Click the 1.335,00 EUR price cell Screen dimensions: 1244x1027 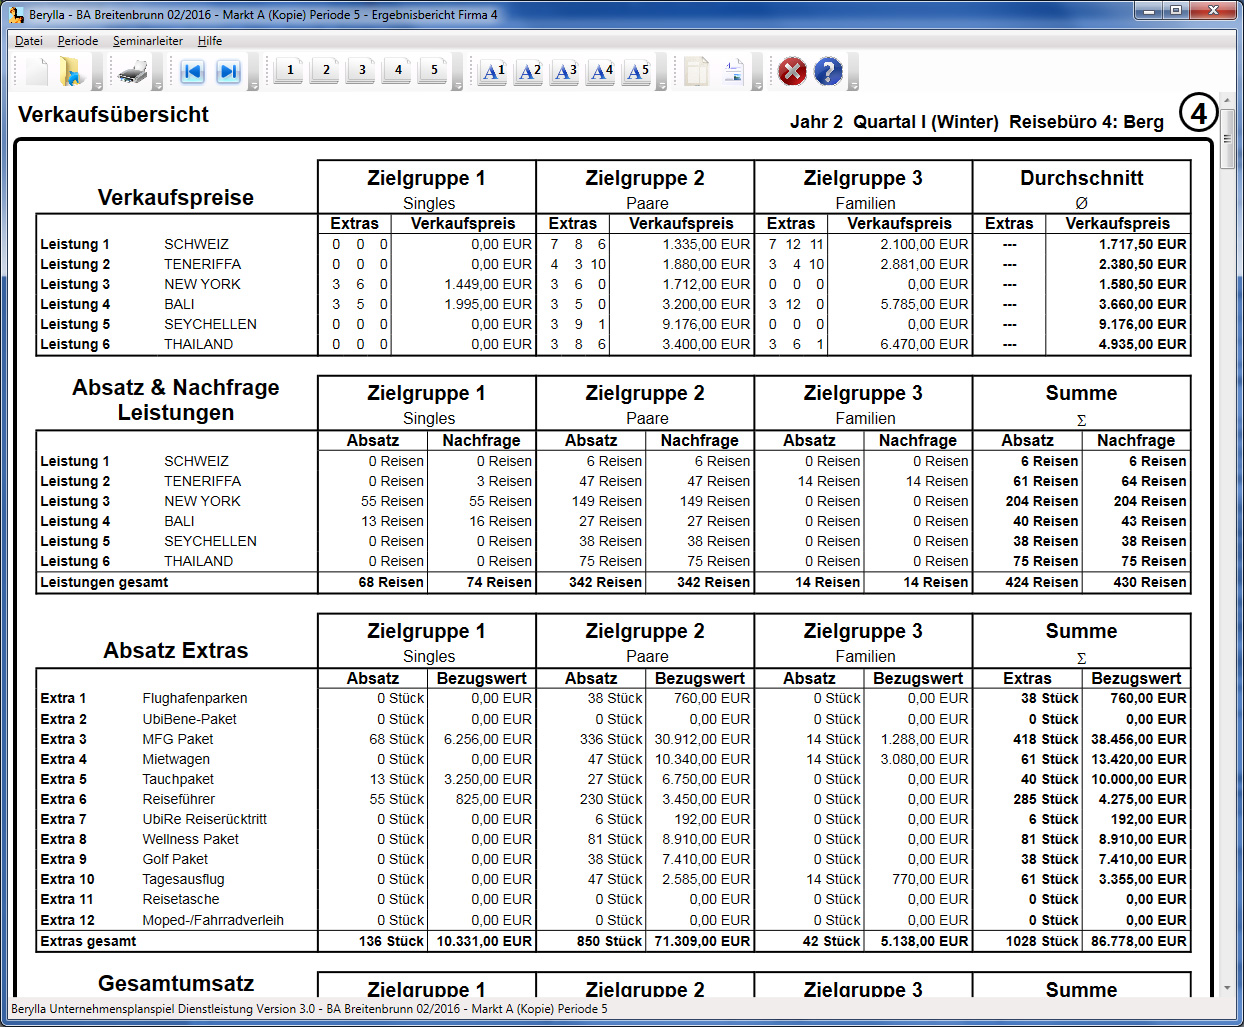pyautogui.click(x=706, y=244)
